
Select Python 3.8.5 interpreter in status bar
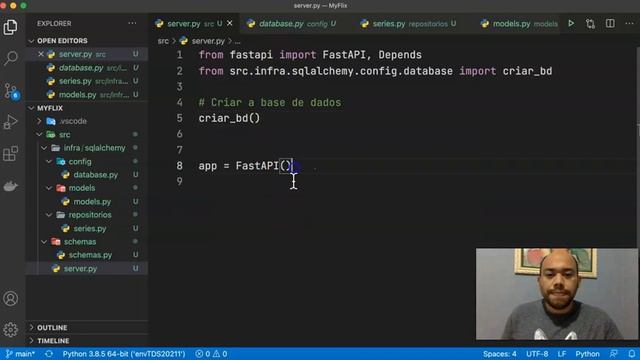click(124, 354)
